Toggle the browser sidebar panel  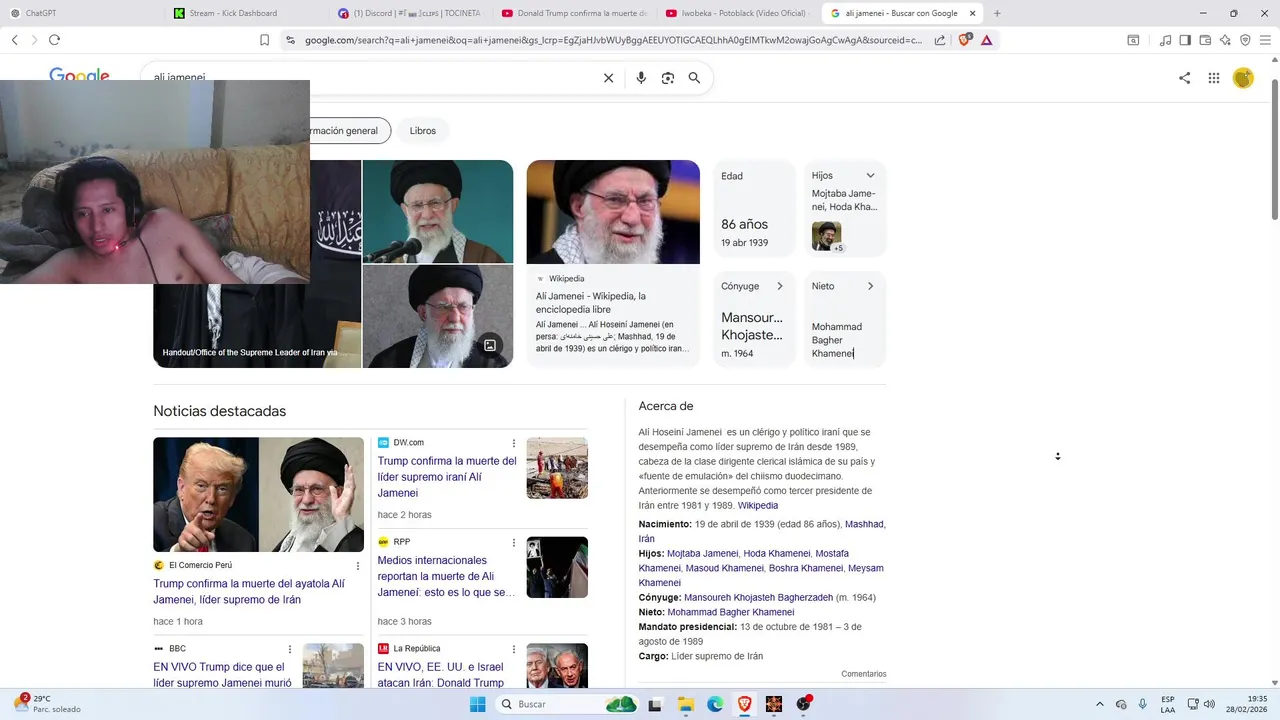(1185, 40)
